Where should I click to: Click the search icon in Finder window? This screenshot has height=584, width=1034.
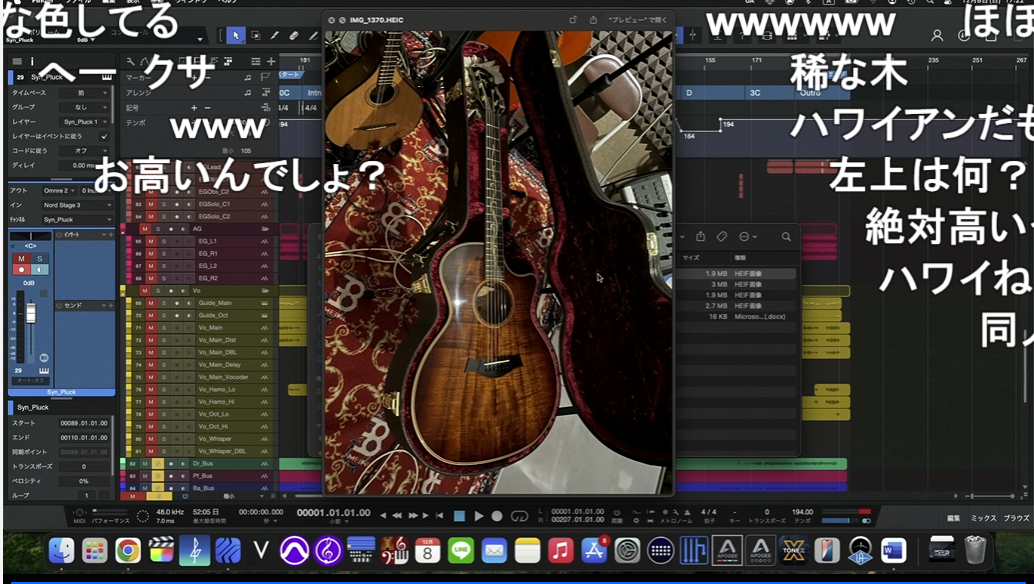[x=786, y=237]
